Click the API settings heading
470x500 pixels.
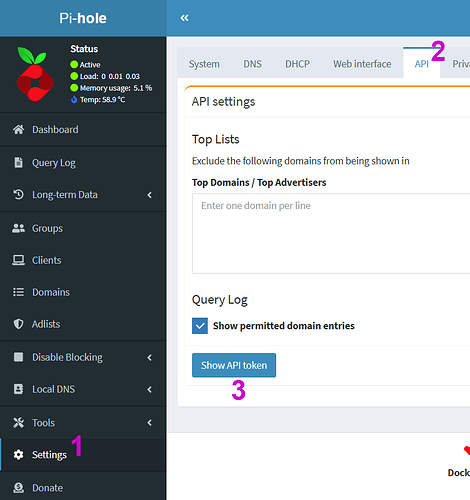click(223, 102)
